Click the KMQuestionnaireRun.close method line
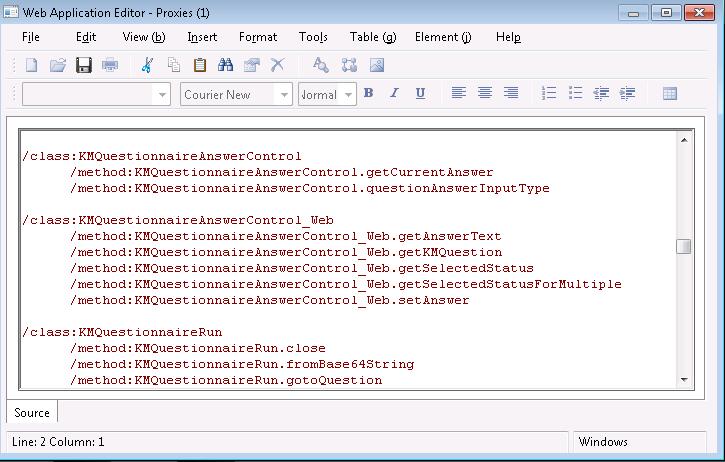Viewport: 725px width, 462px height. (198, 348)
